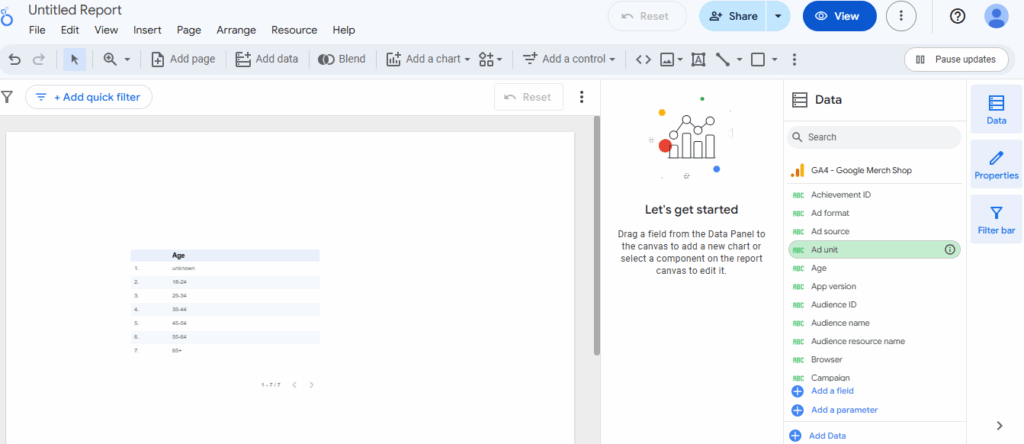The image size is (1024, 444).
Task: Click the zoom magnifier icon
Action: click(x=110, y=59)
